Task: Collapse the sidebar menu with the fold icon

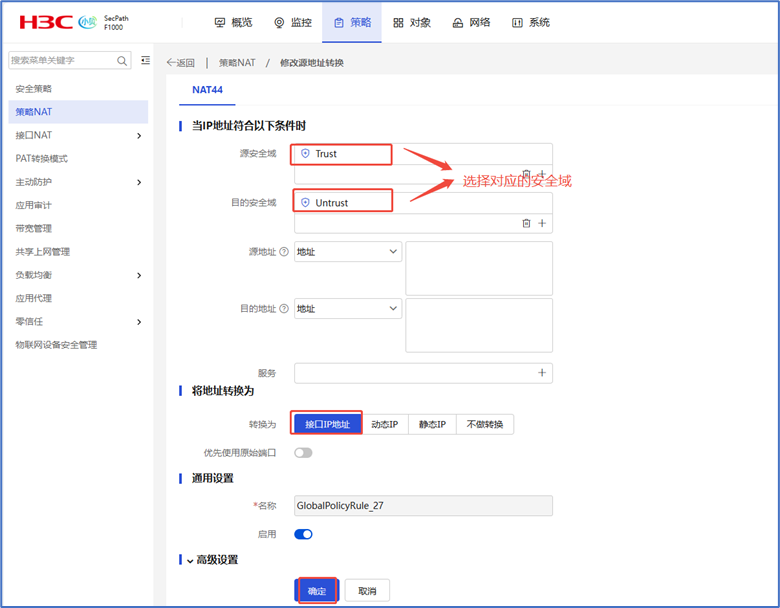Action: coord(145,60)
